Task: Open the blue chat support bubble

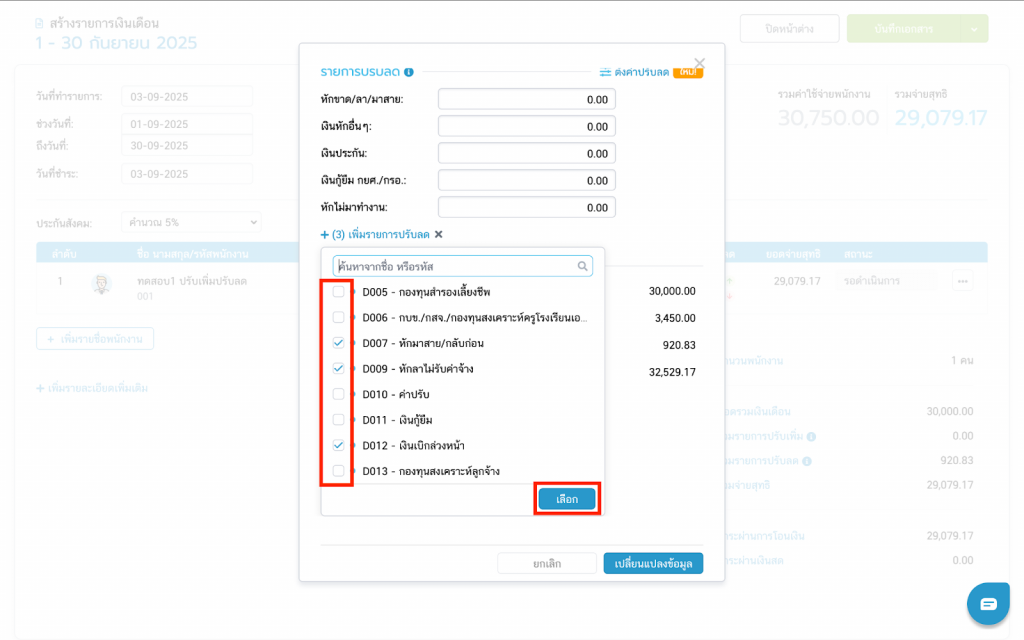Action: click(988, 604)
